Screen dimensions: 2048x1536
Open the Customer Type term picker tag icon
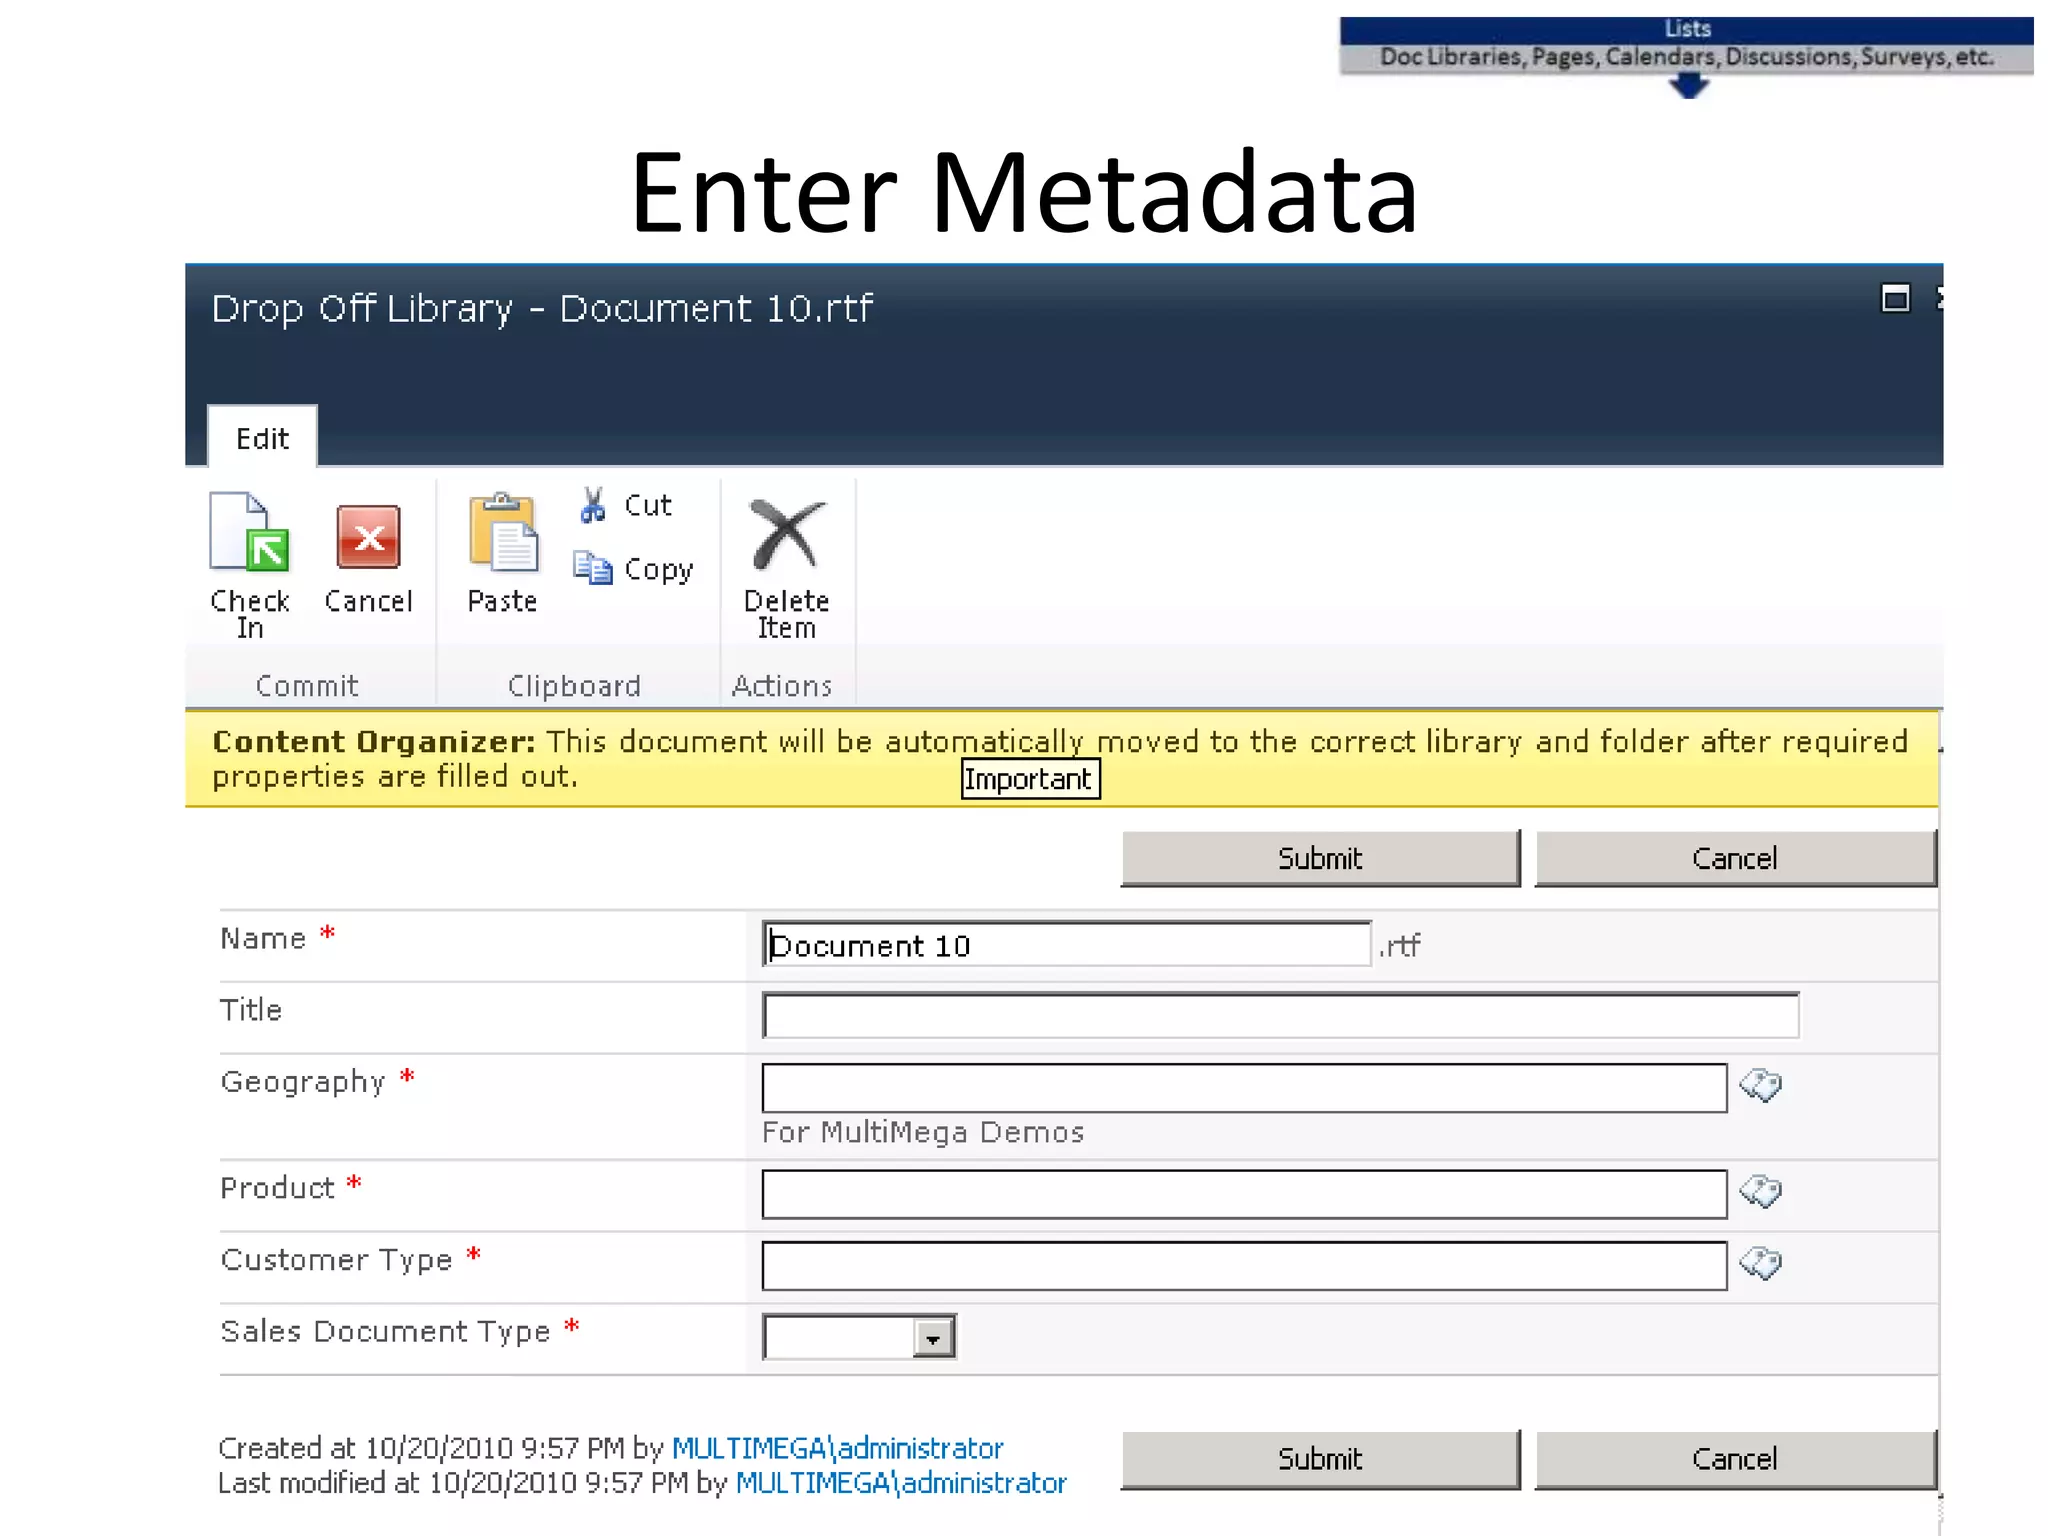coord(1761,1264)
